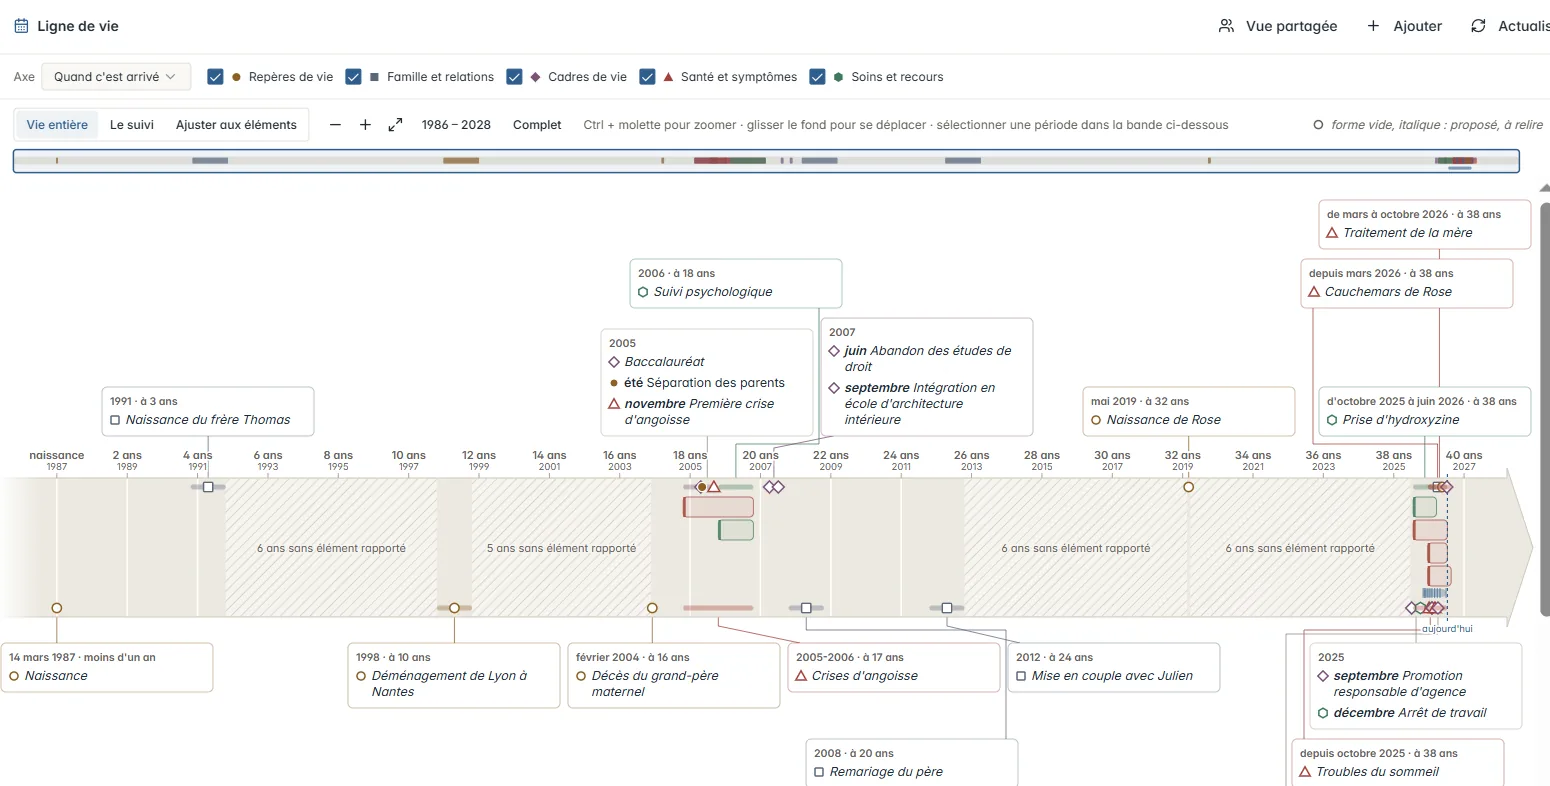1550x786 pixels.
Task: Switch to the Le suivi view
Action: click(132, 125)
